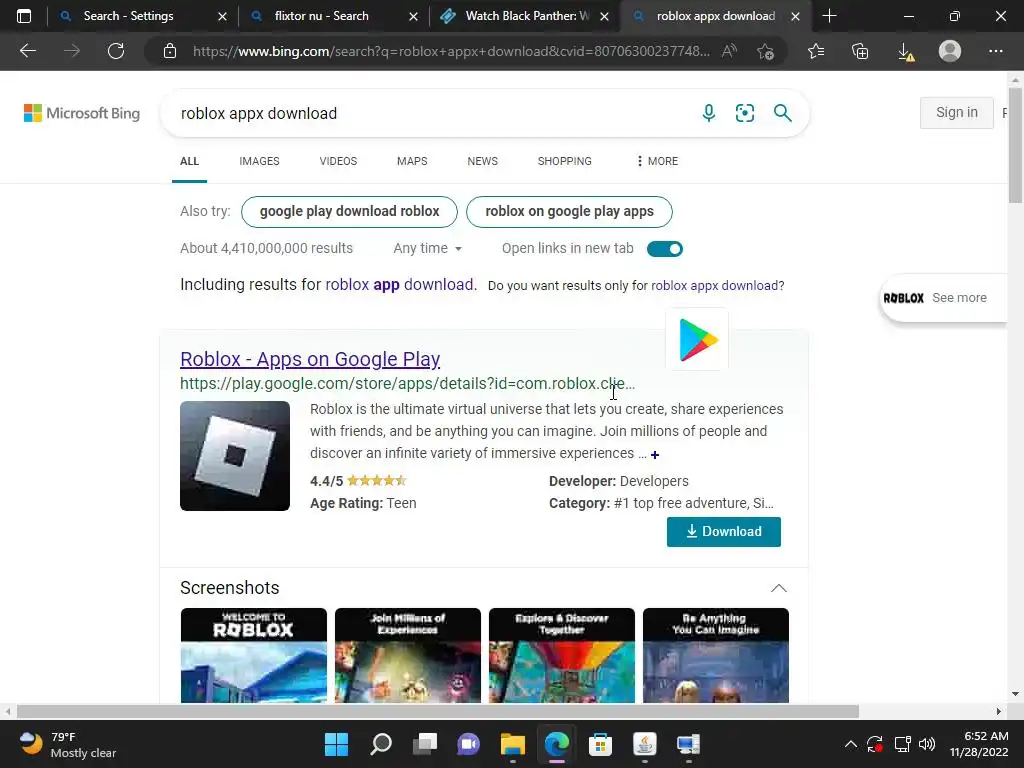Search using an image (visual search)
The height and width of the screenshot is (768, 1024).
pos(745,113)
